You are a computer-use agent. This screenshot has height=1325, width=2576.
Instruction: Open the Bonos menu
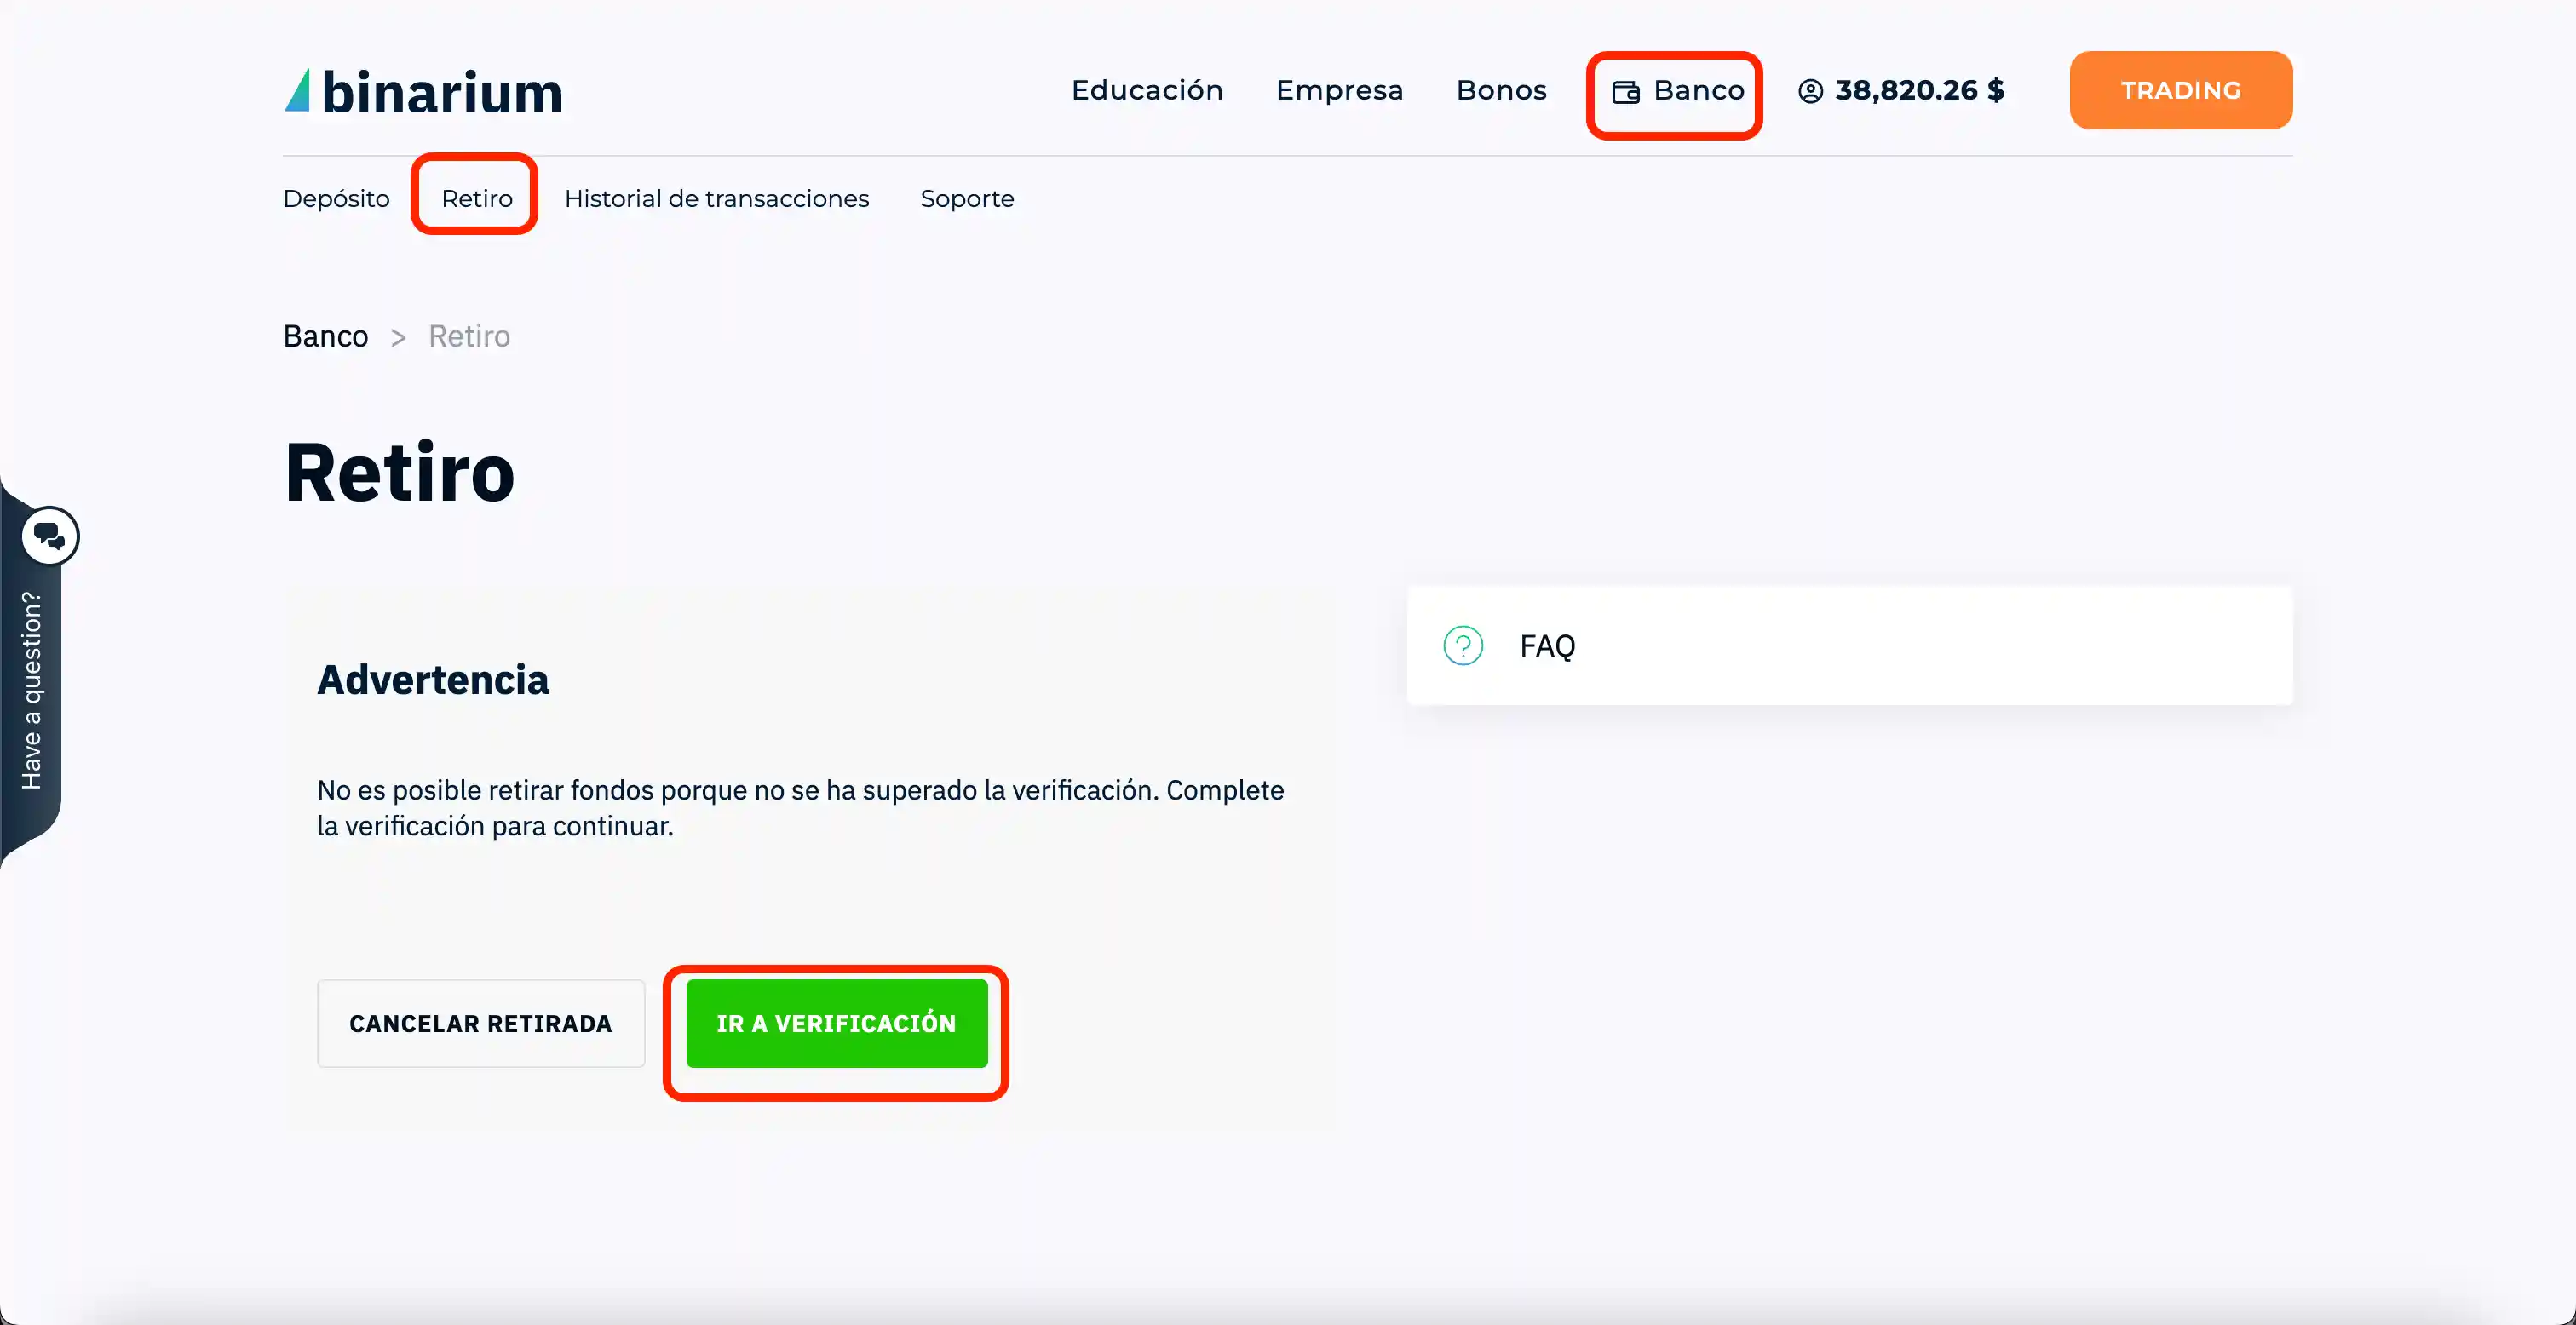(1501, 90)
